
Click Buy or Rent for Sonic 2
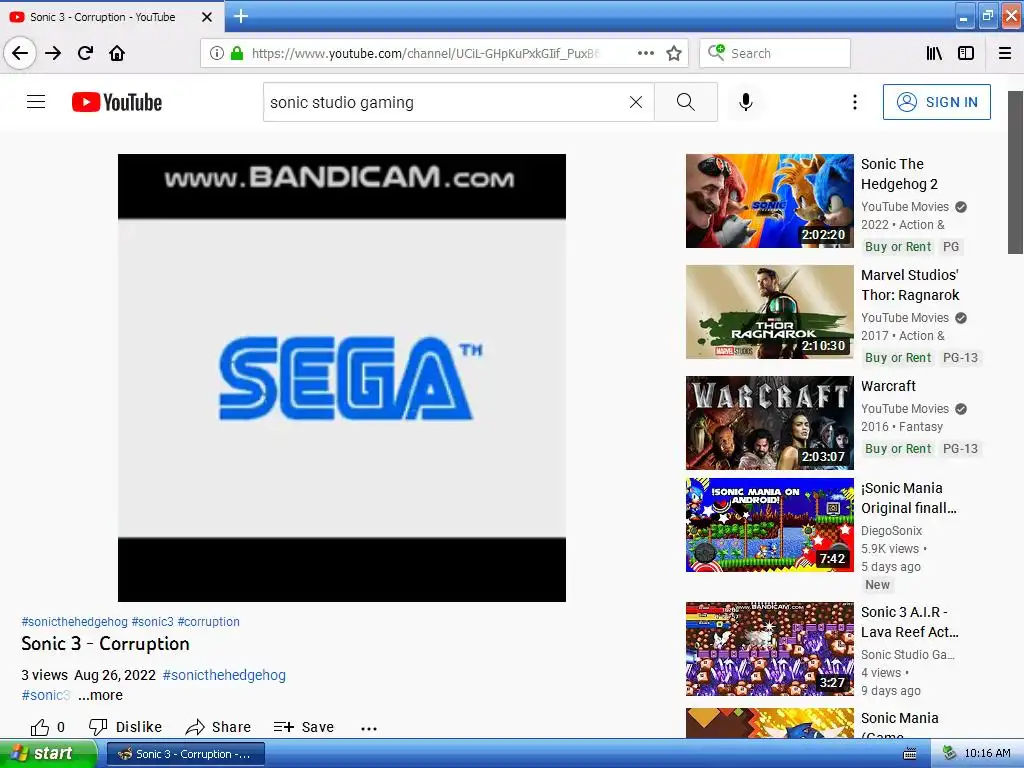click(898, 247)
